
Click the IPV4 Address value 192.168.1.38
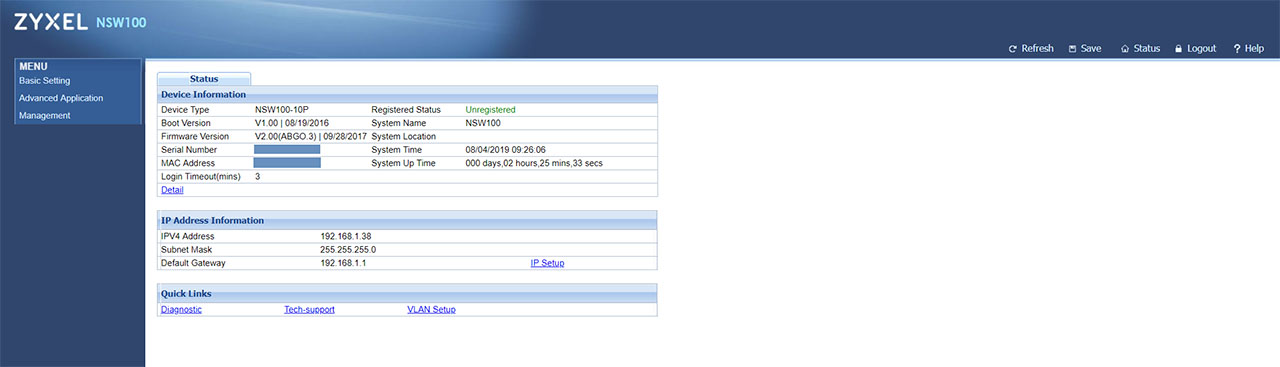[x=346, y=236]
